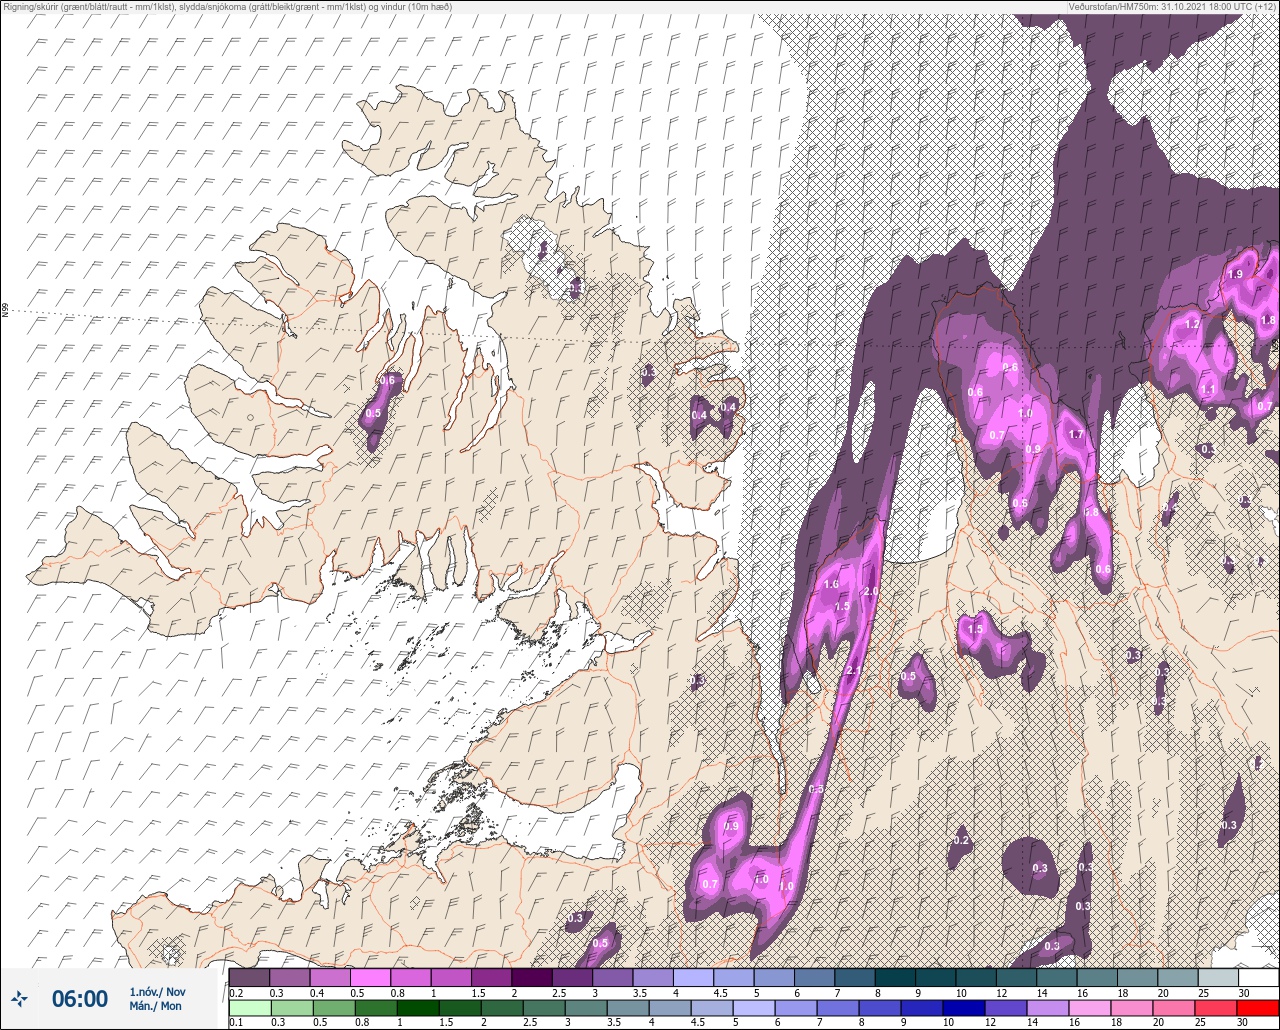Viewport: 1280px width, 1030px height.
Task: Click the bottom-row rain legend swatch for 10
Action: [964, 1008]
